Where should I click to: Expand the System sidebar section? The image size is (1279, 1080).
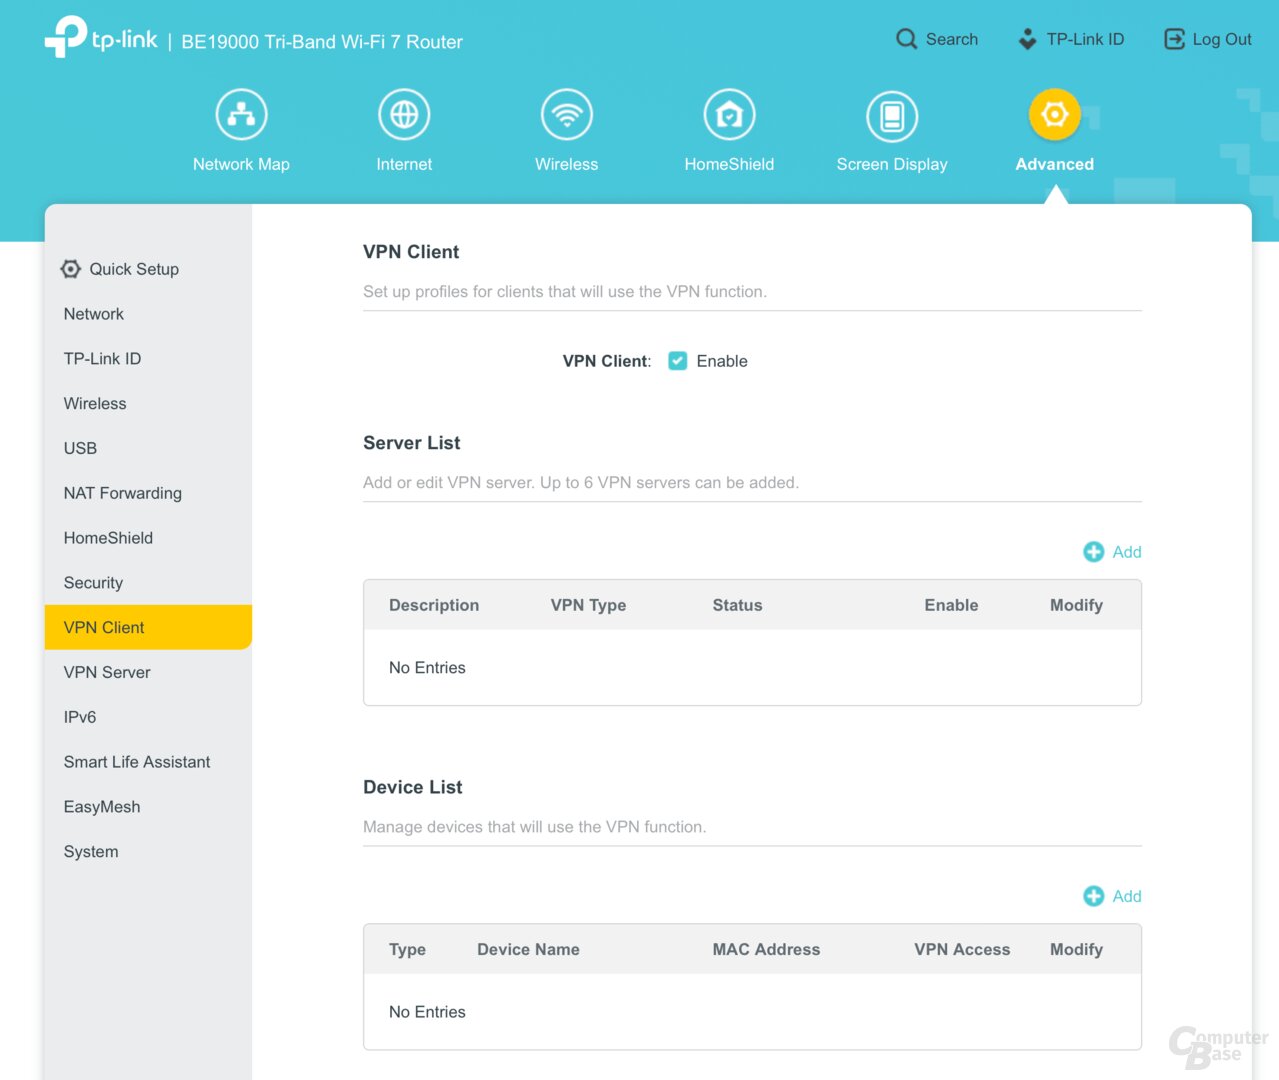tap(91, 852)
